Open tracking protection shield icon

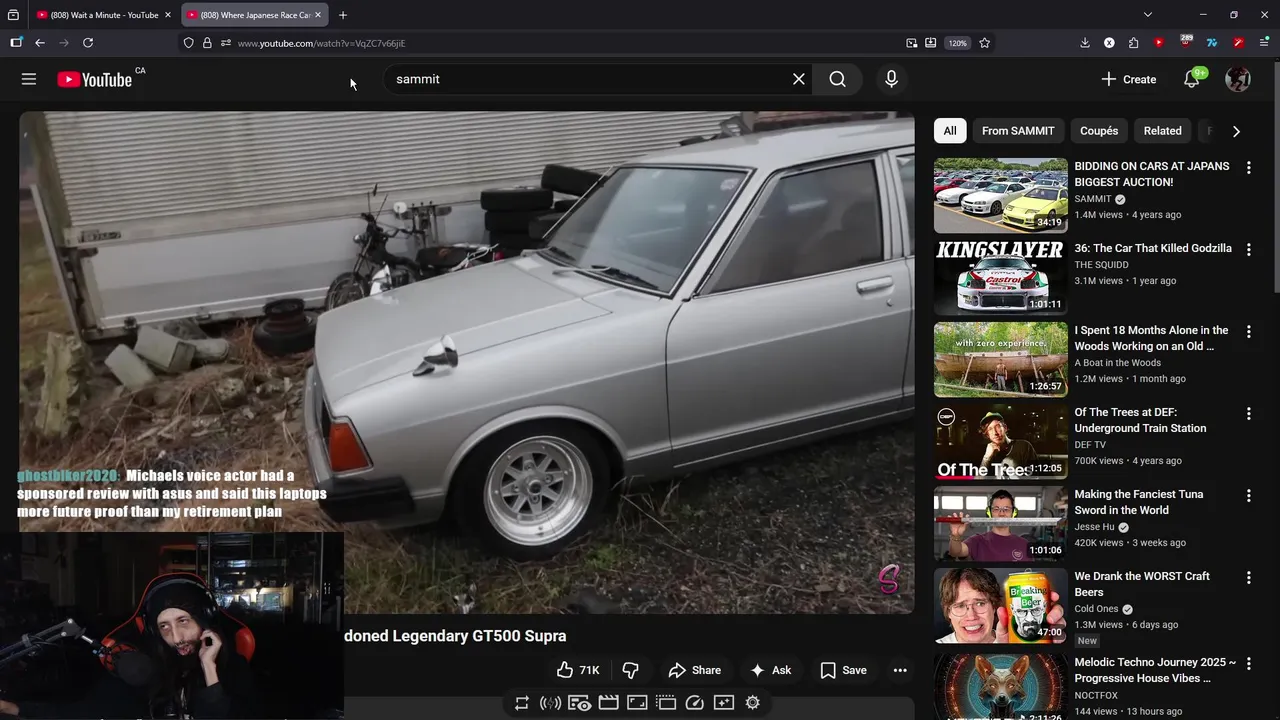coord(188,43)
